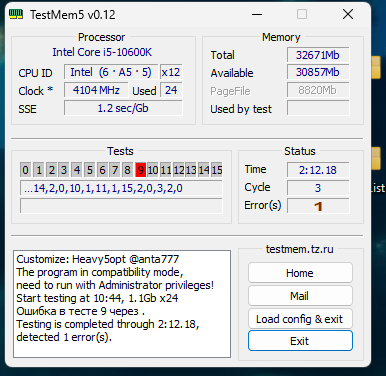Select test number 6 box
The height and width of the screenshot is (376, 386).
tap(102, 170)
